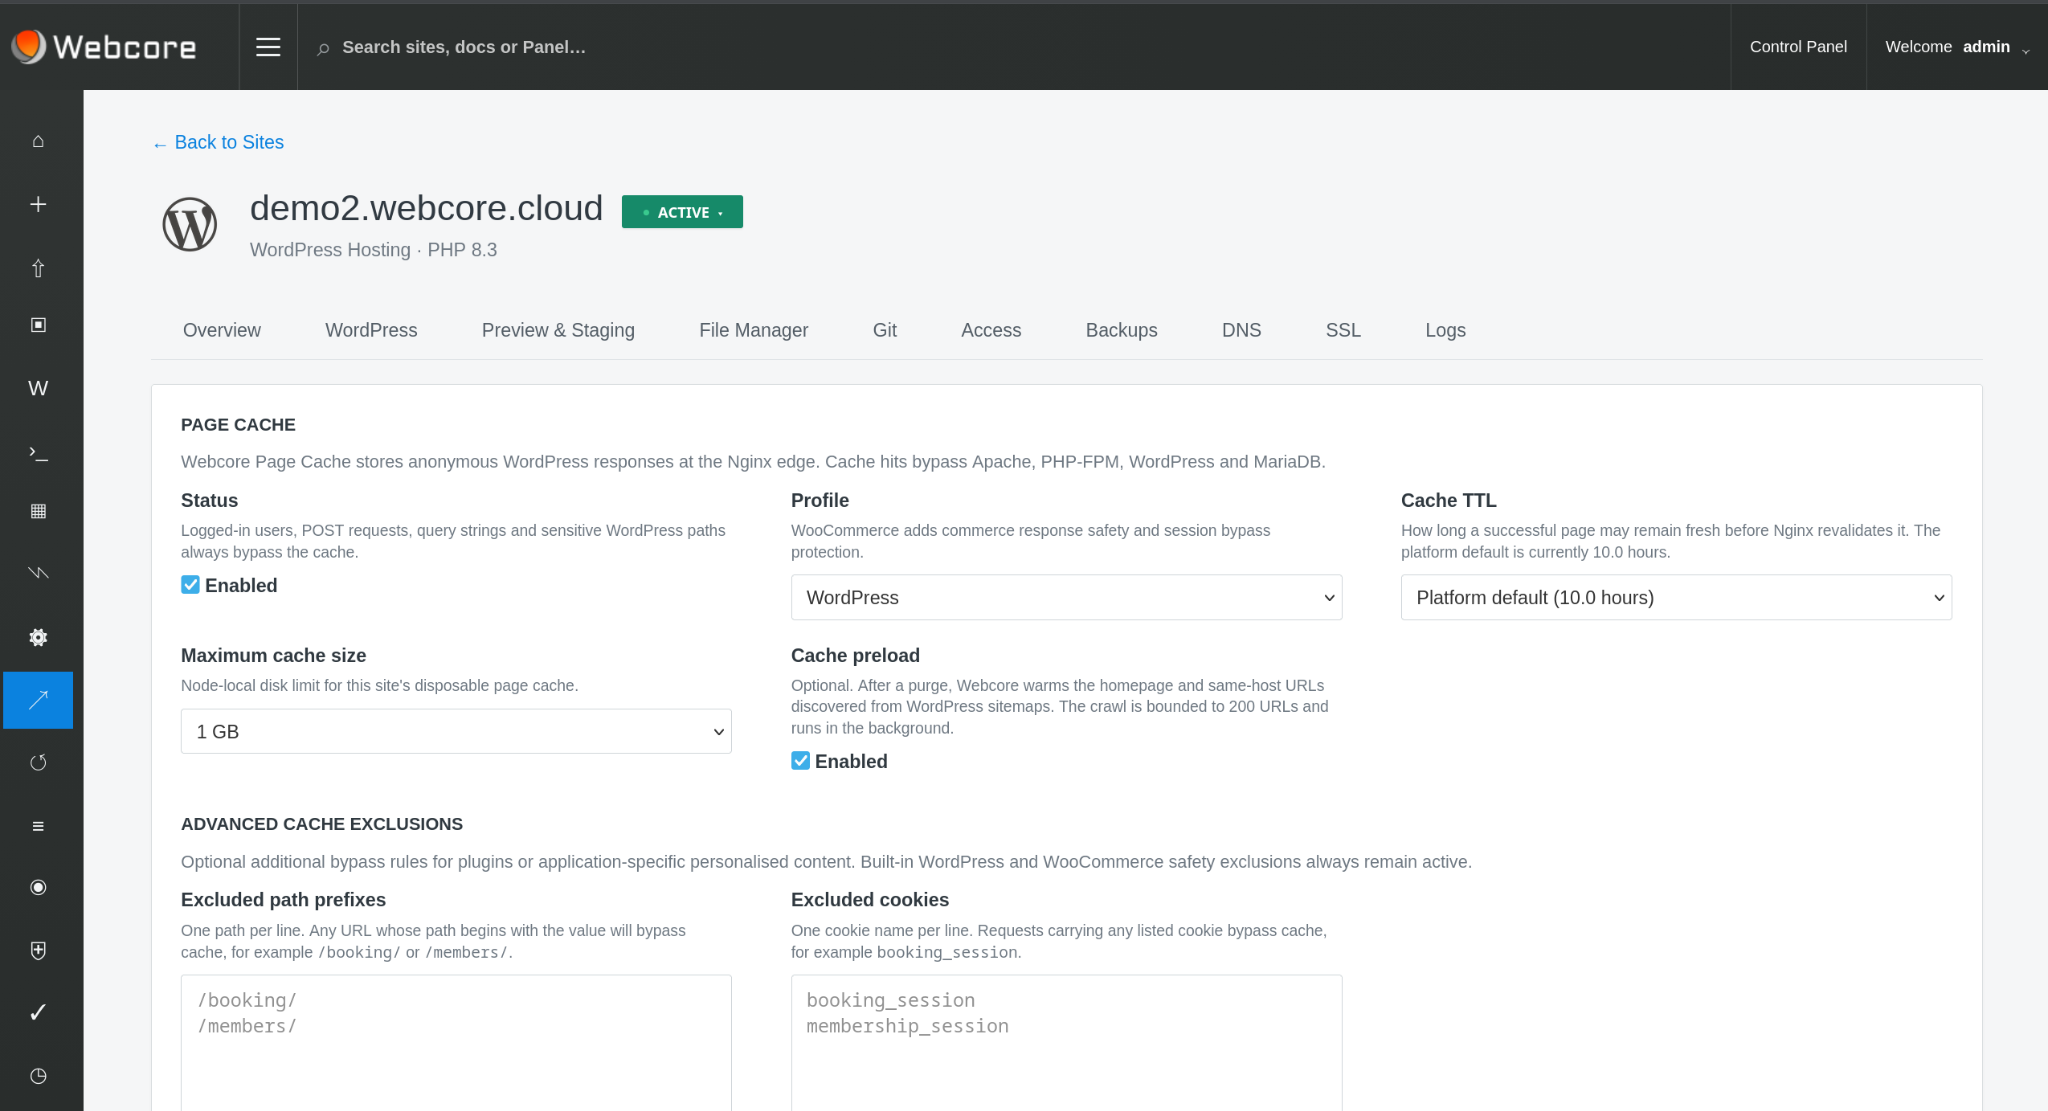Screen dimensions: 2048x1111
Task: Click the plus add icon in sidebar
Action: [x=38, y=204]
